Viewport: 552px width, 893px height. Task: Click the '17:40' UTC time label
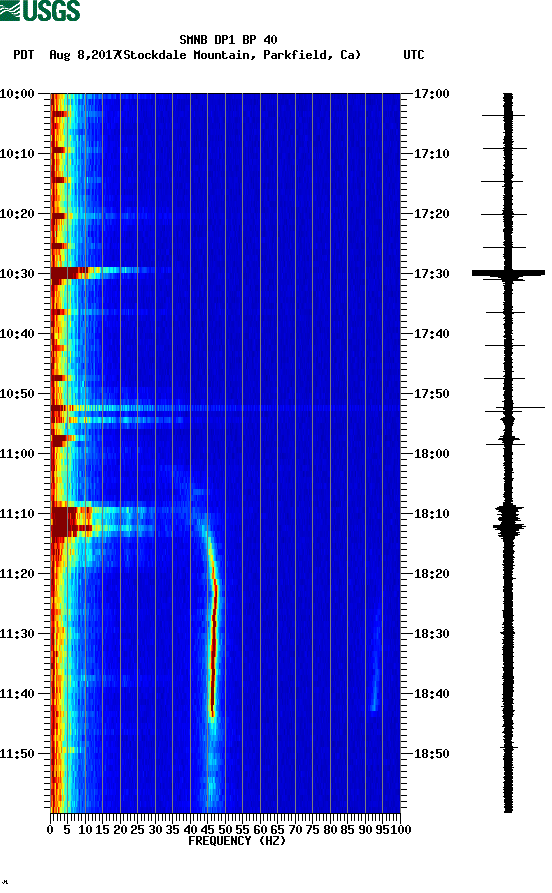coord(431,334)
